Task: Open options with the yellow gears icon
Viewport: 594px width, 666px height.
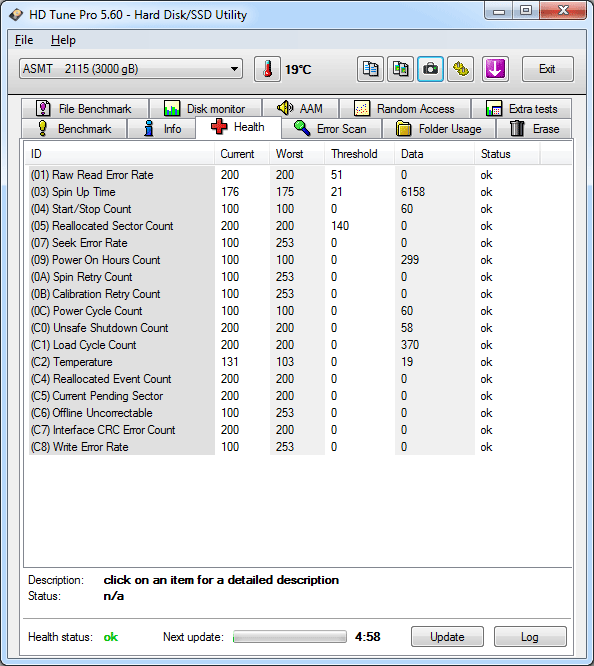Action: [x=461, y=69]
